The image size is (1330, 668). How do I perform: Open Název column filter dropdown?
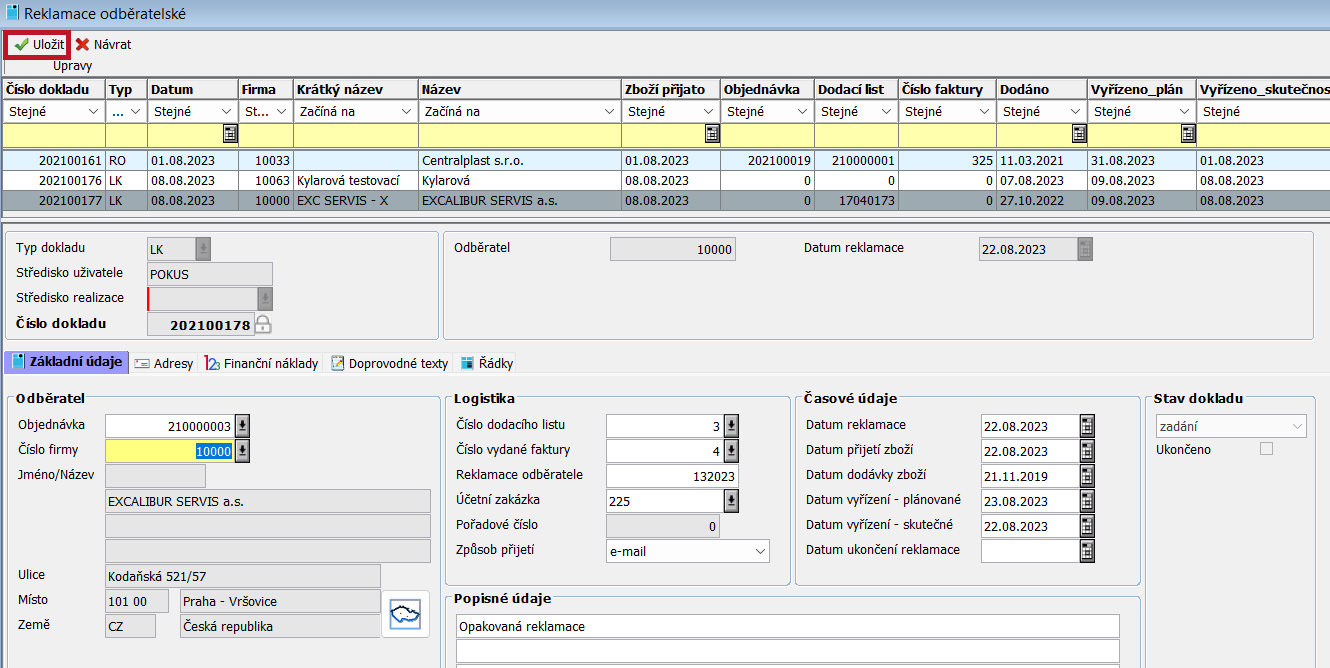pos(608,112)
